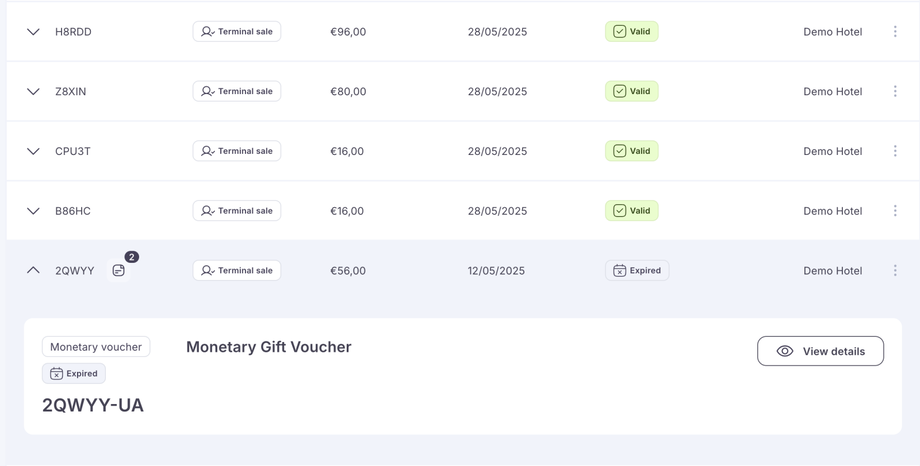920x466 pixels.
Task: Click the expired calendar icon in 2QWYY row
Action: point(620,271)
